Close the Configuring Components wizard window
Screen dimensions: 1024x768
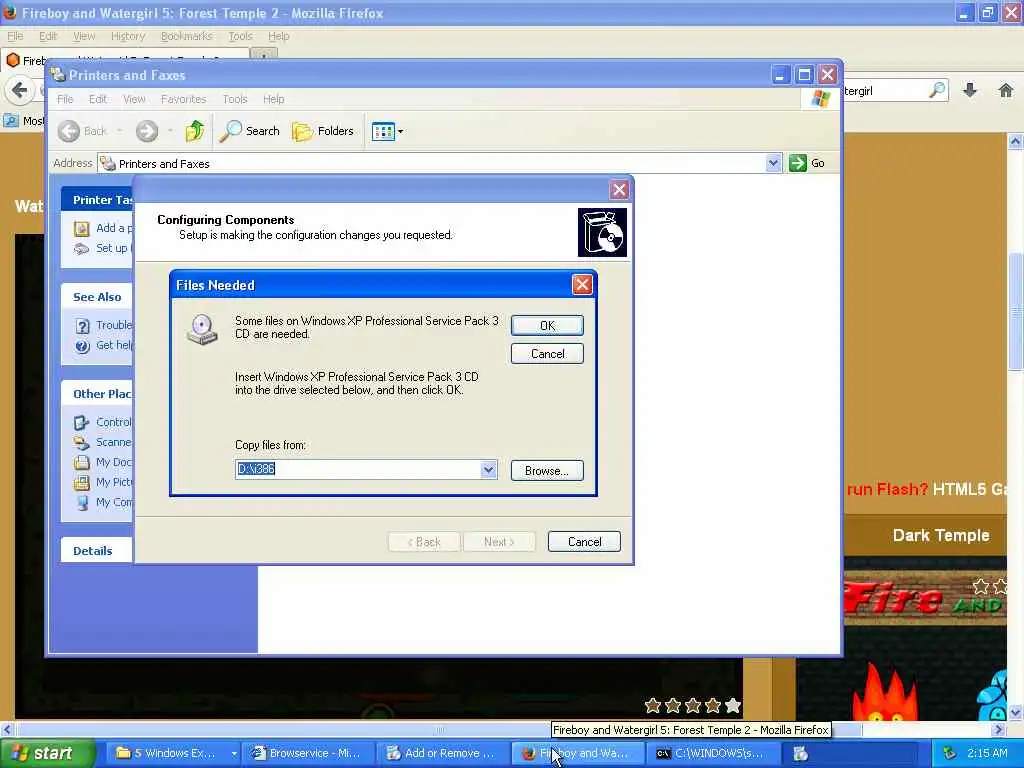[x=619, y=190]
